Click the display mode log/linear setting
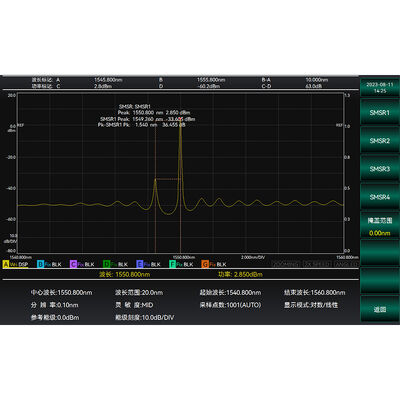 (x=311, y=305)
